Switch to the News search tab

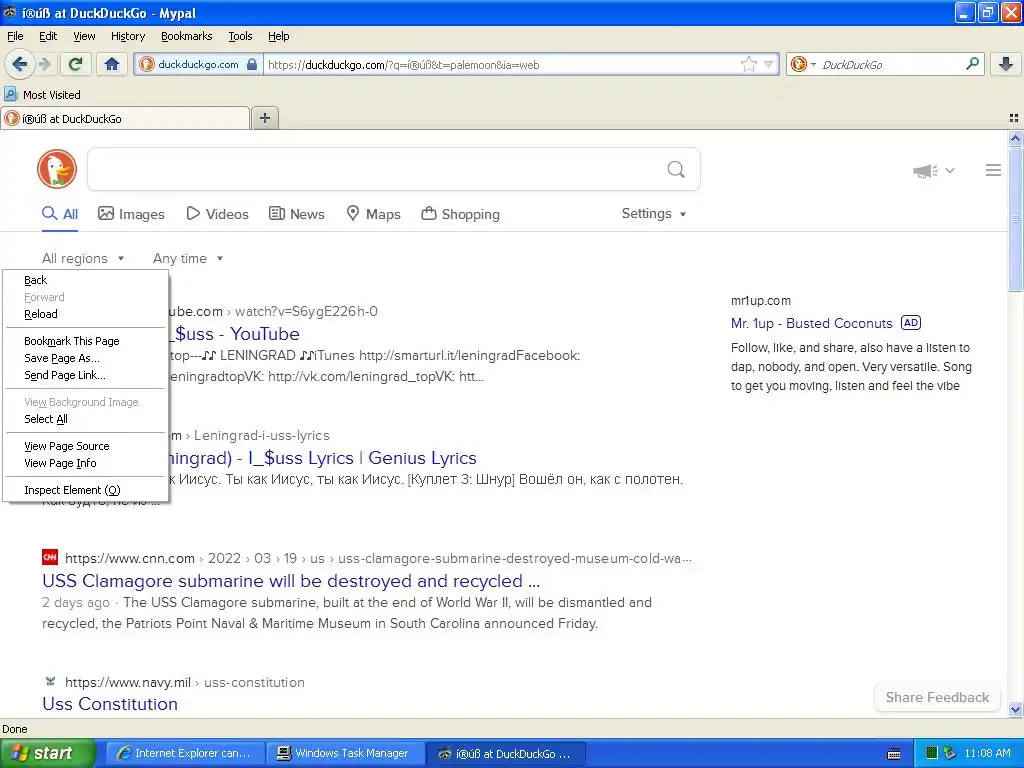(297, 214)
